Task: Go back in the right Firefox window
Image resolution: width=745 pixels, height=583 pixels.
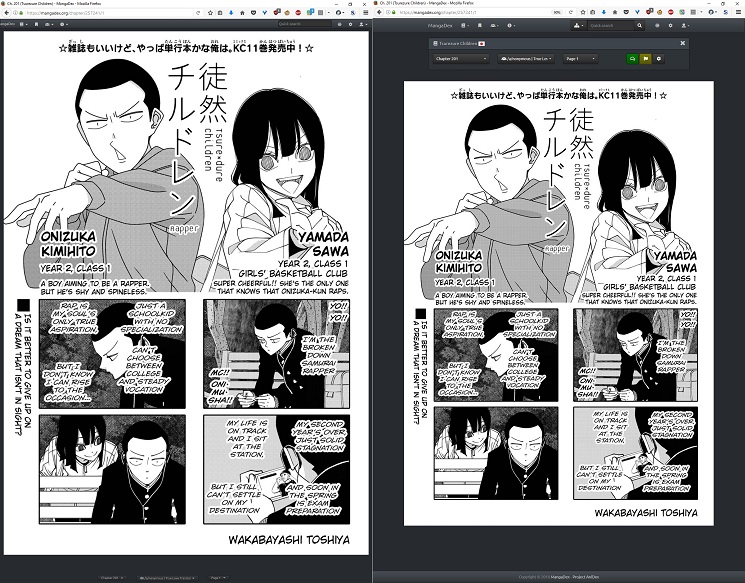Action: tap(379, 13)
